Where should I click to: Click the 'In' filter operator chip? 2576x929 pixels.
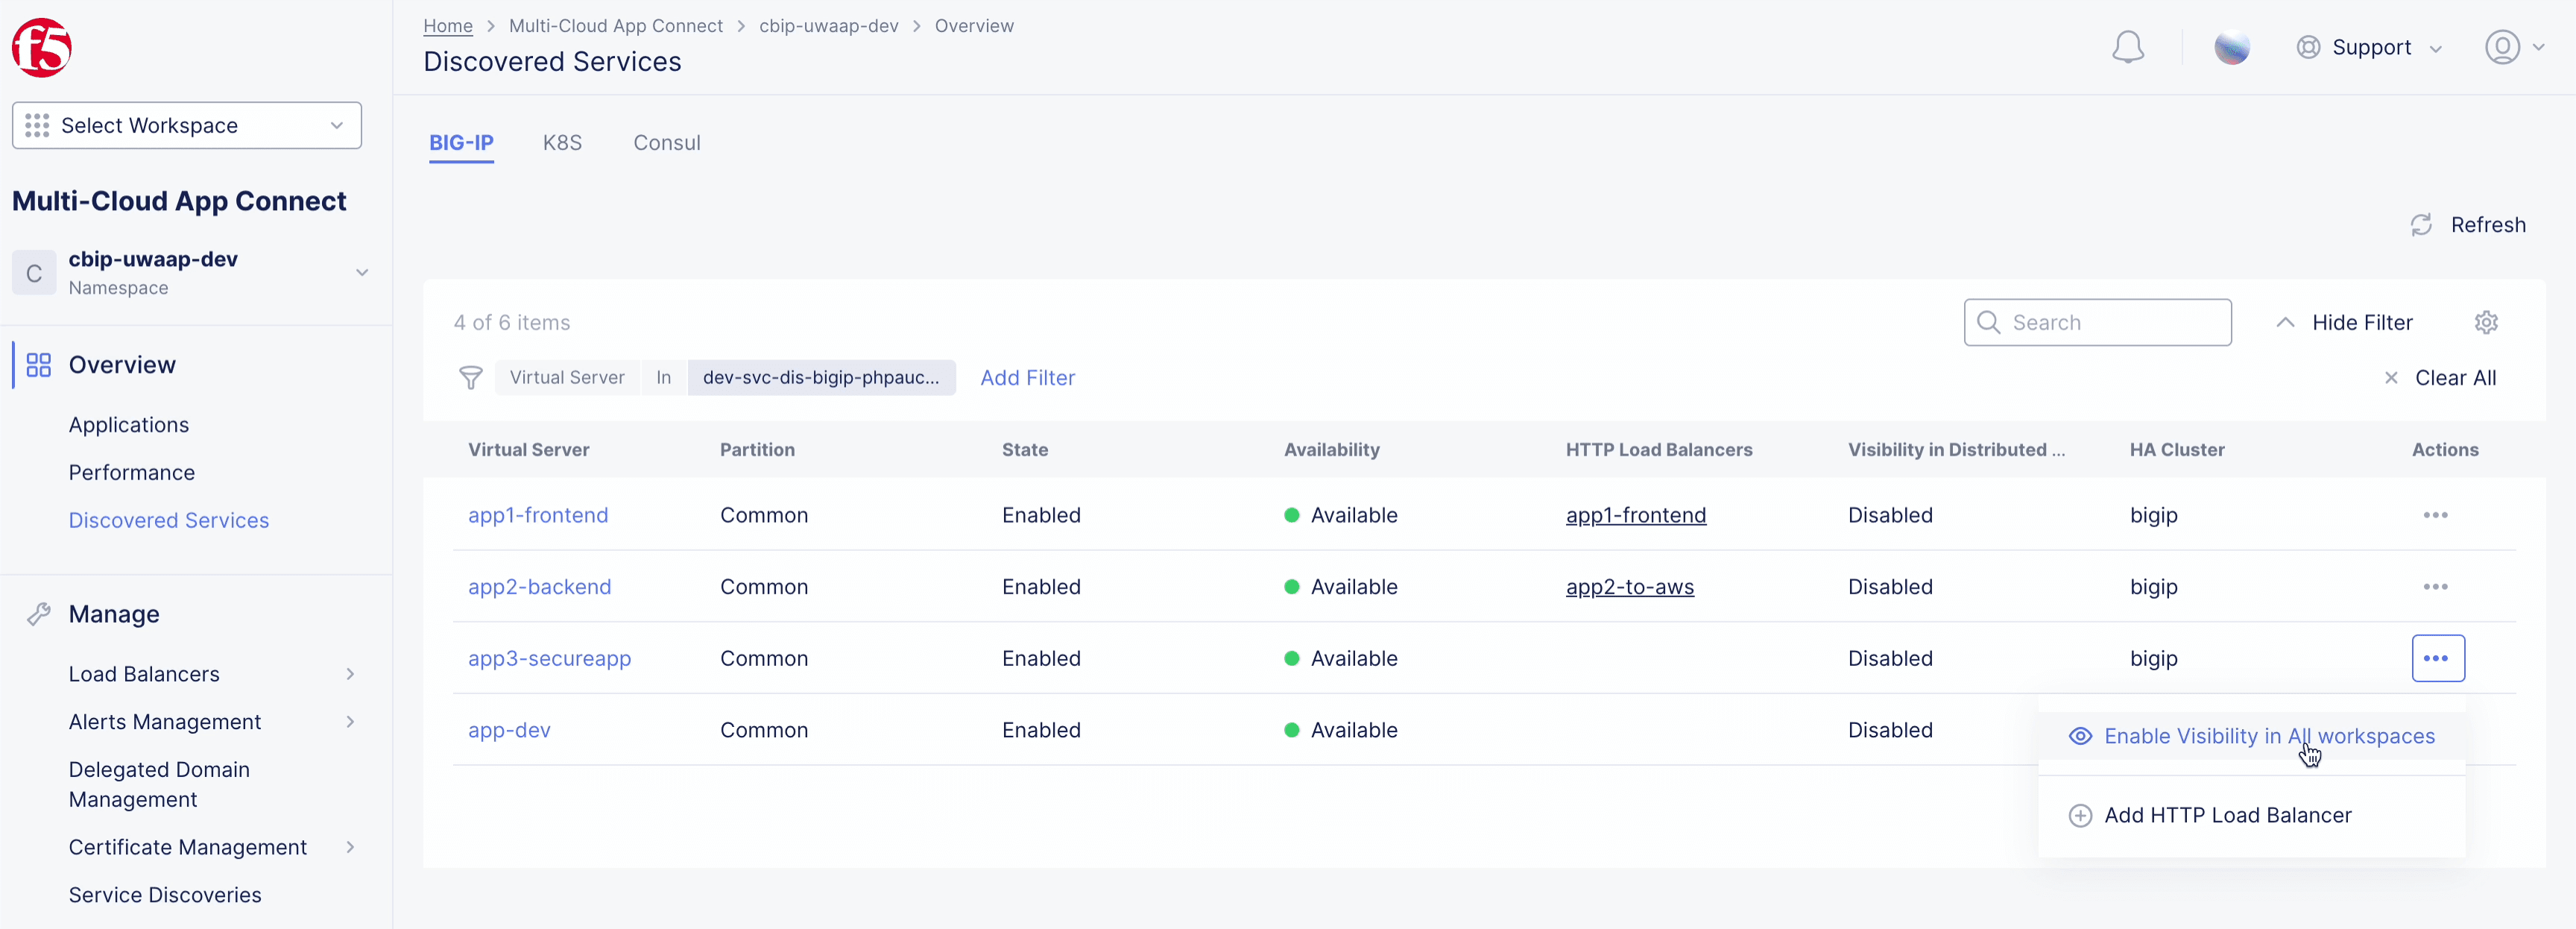[x=664, y=378]
